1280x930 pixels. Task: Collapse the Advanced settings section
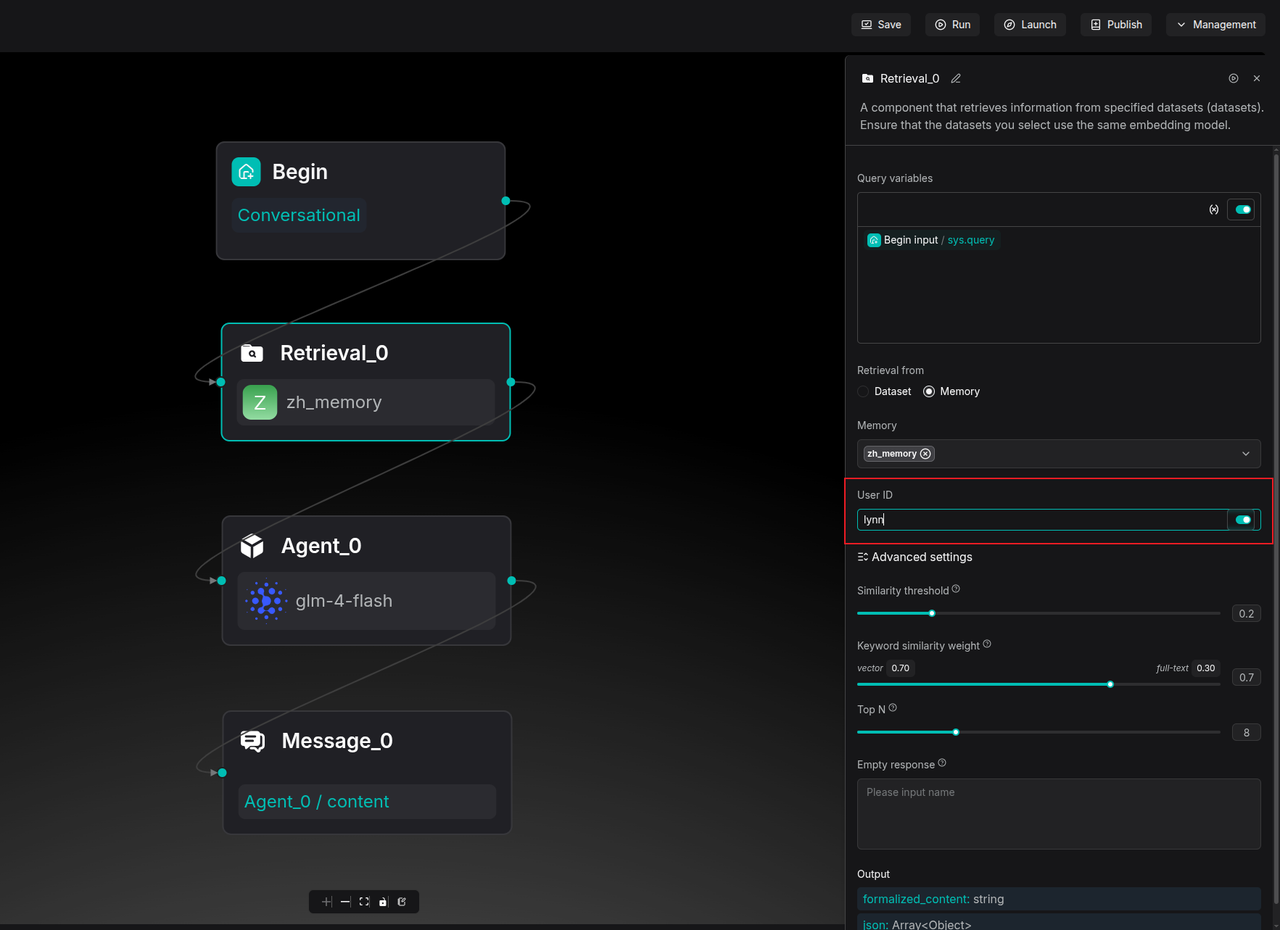coord(915,557)
